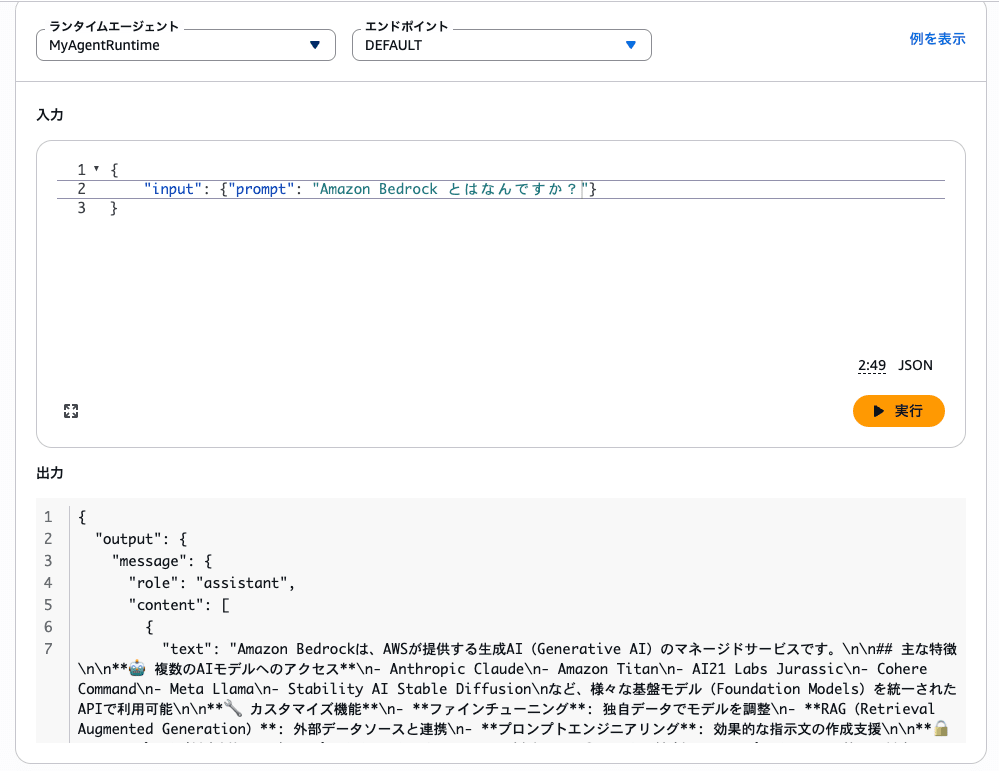Click the 入力 section heading
This screenshot has width=999, height=771.
point(50,115)
